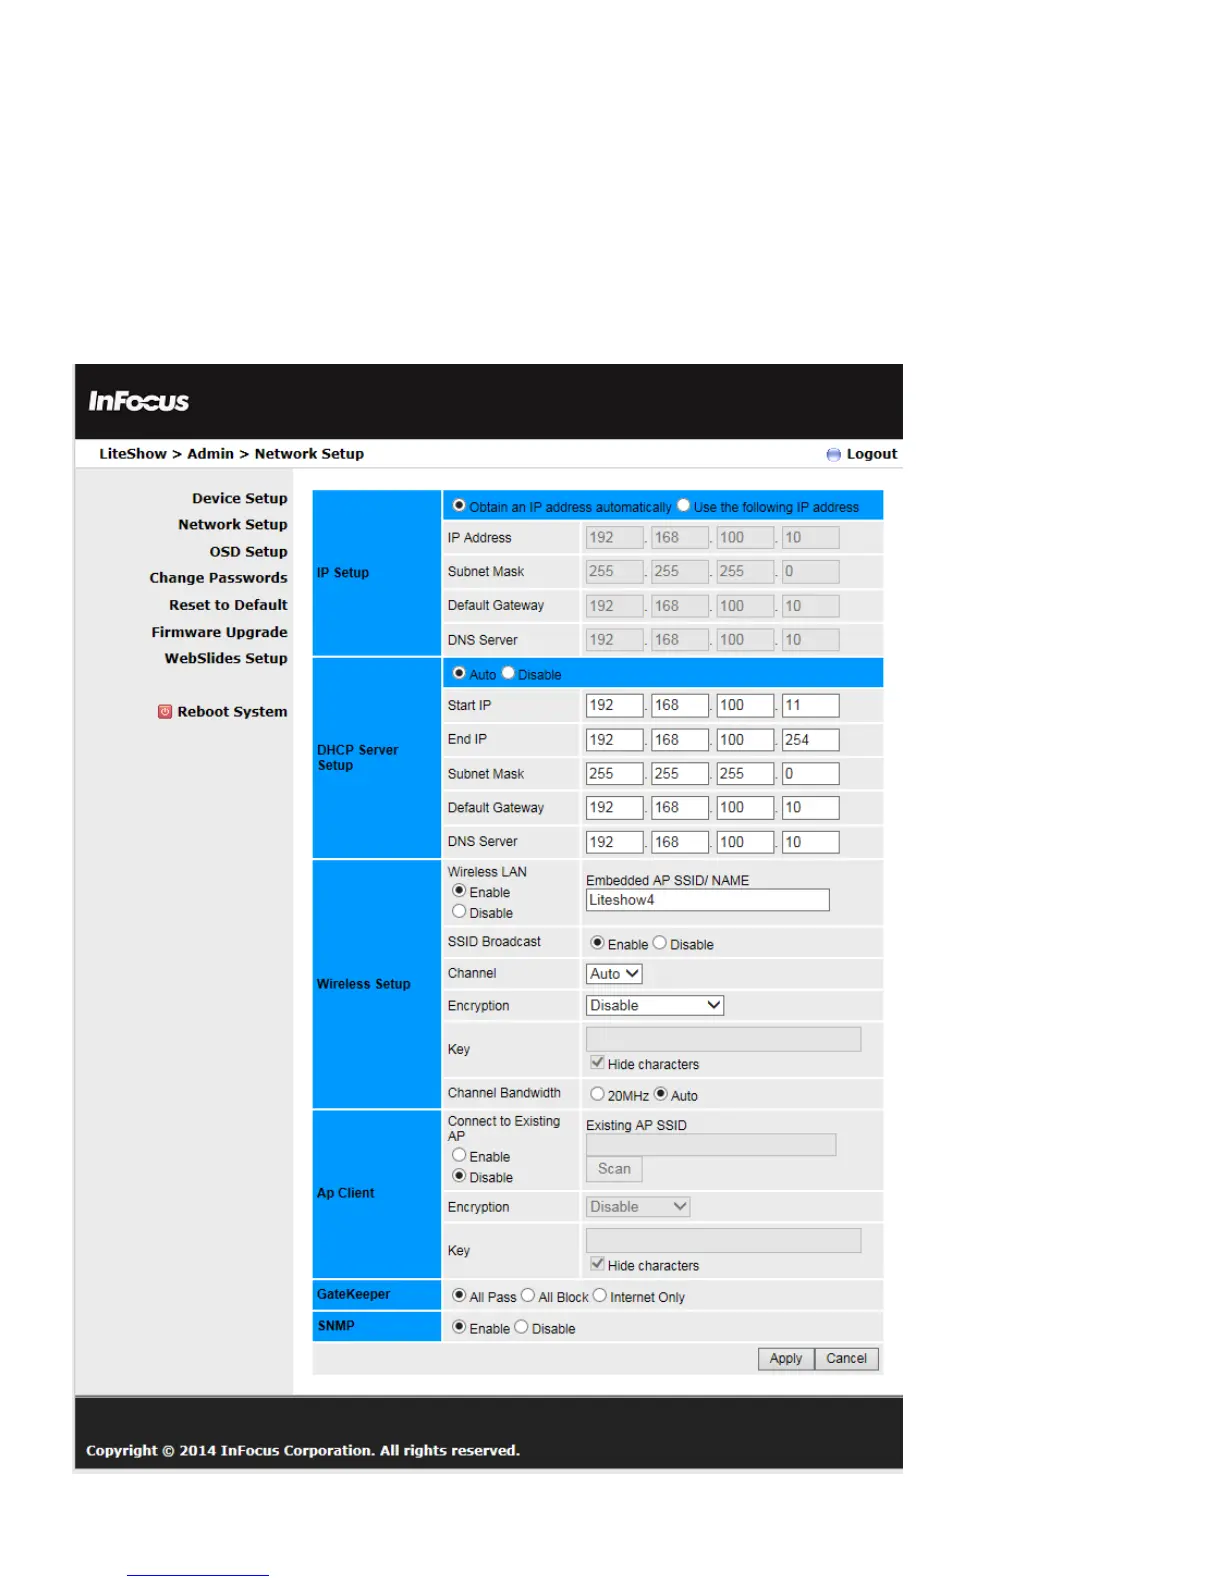Toggle Hide characters for Ap Client key
The height and width of the screenshot is (1584, 1224).
click(597, 1264)
